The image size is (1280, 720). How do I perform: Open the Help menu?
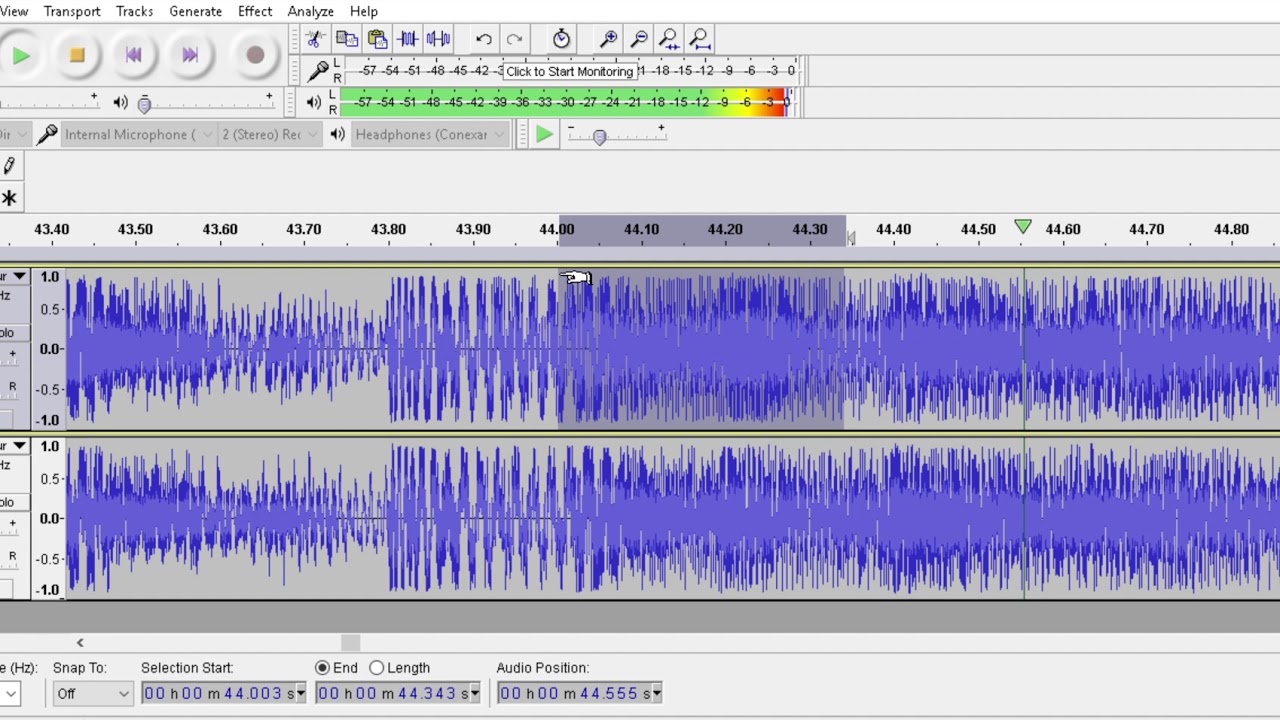pos(364,11)
